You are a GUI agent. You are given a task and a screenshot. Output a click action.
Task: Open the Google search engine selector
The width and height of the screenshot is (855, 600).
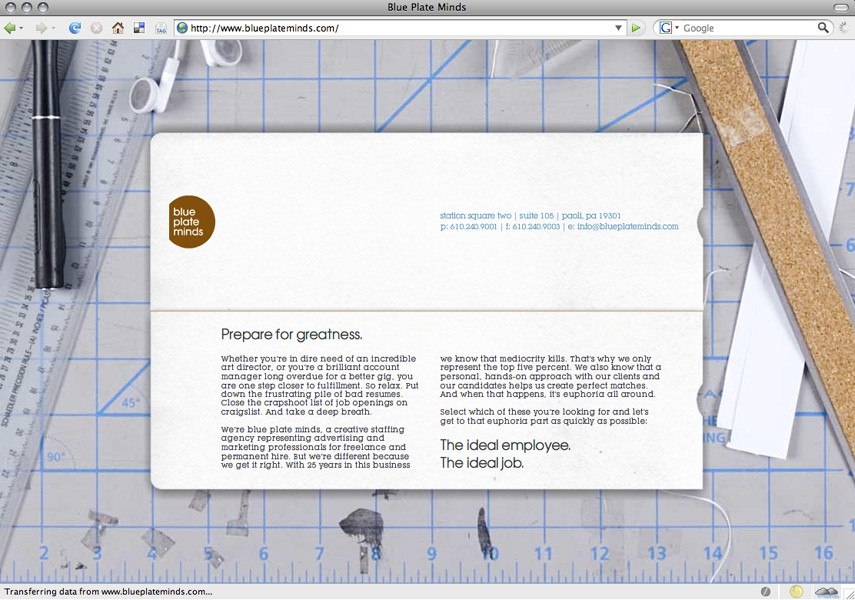tap(669, 28)
